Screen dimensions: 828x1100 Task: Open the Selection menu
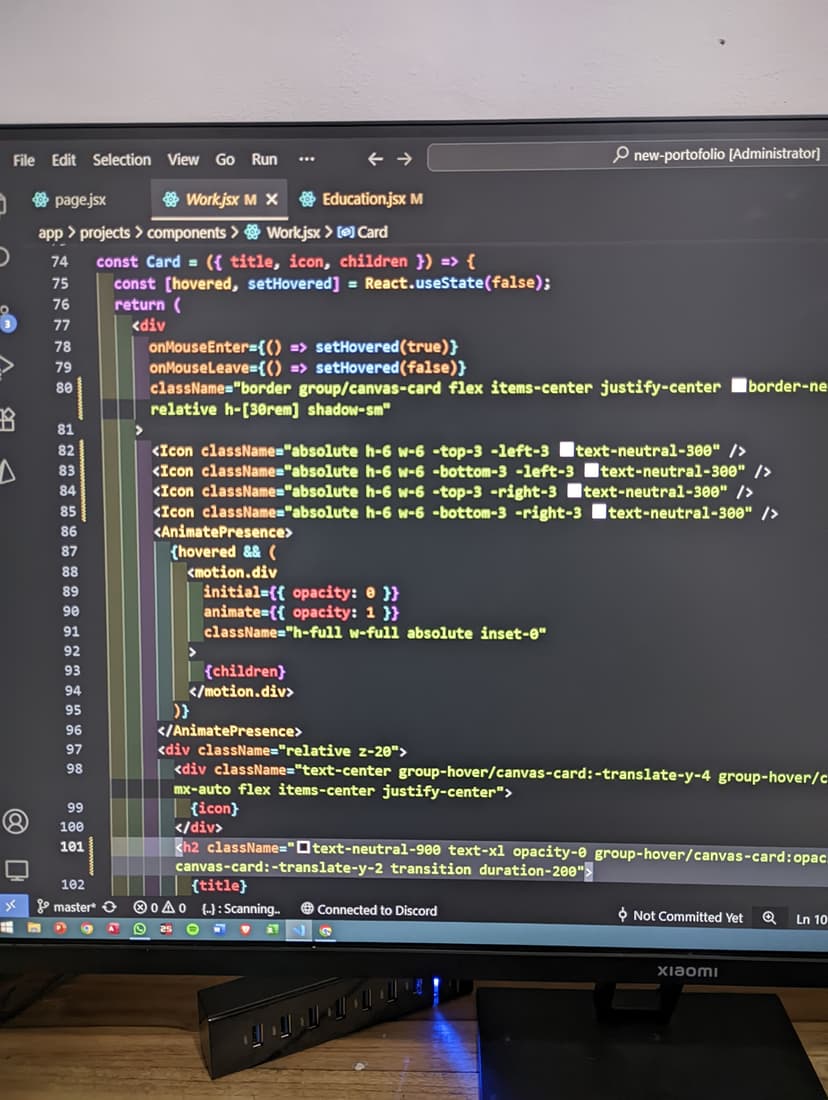click(121, 160)
